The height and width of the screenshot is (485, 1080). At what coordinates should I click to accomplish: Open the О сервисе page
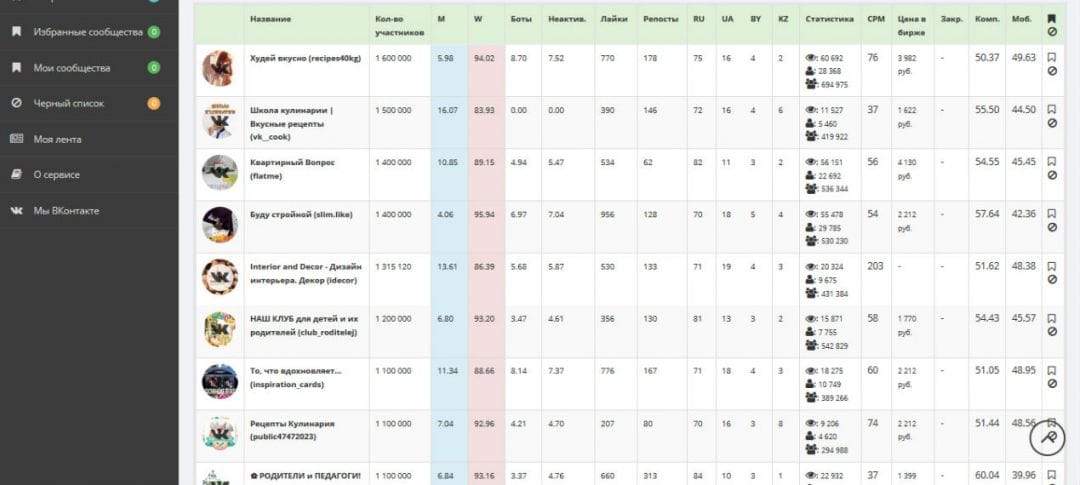click(x=89, y=175)
